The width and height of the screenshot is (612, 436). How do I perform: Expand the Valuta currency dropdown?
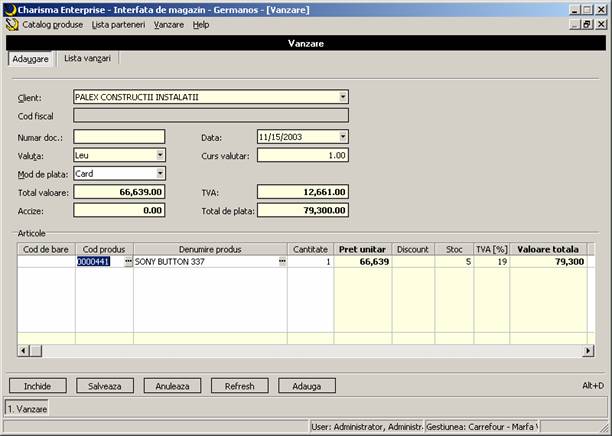pyautogui.click(x=160, y=155)
